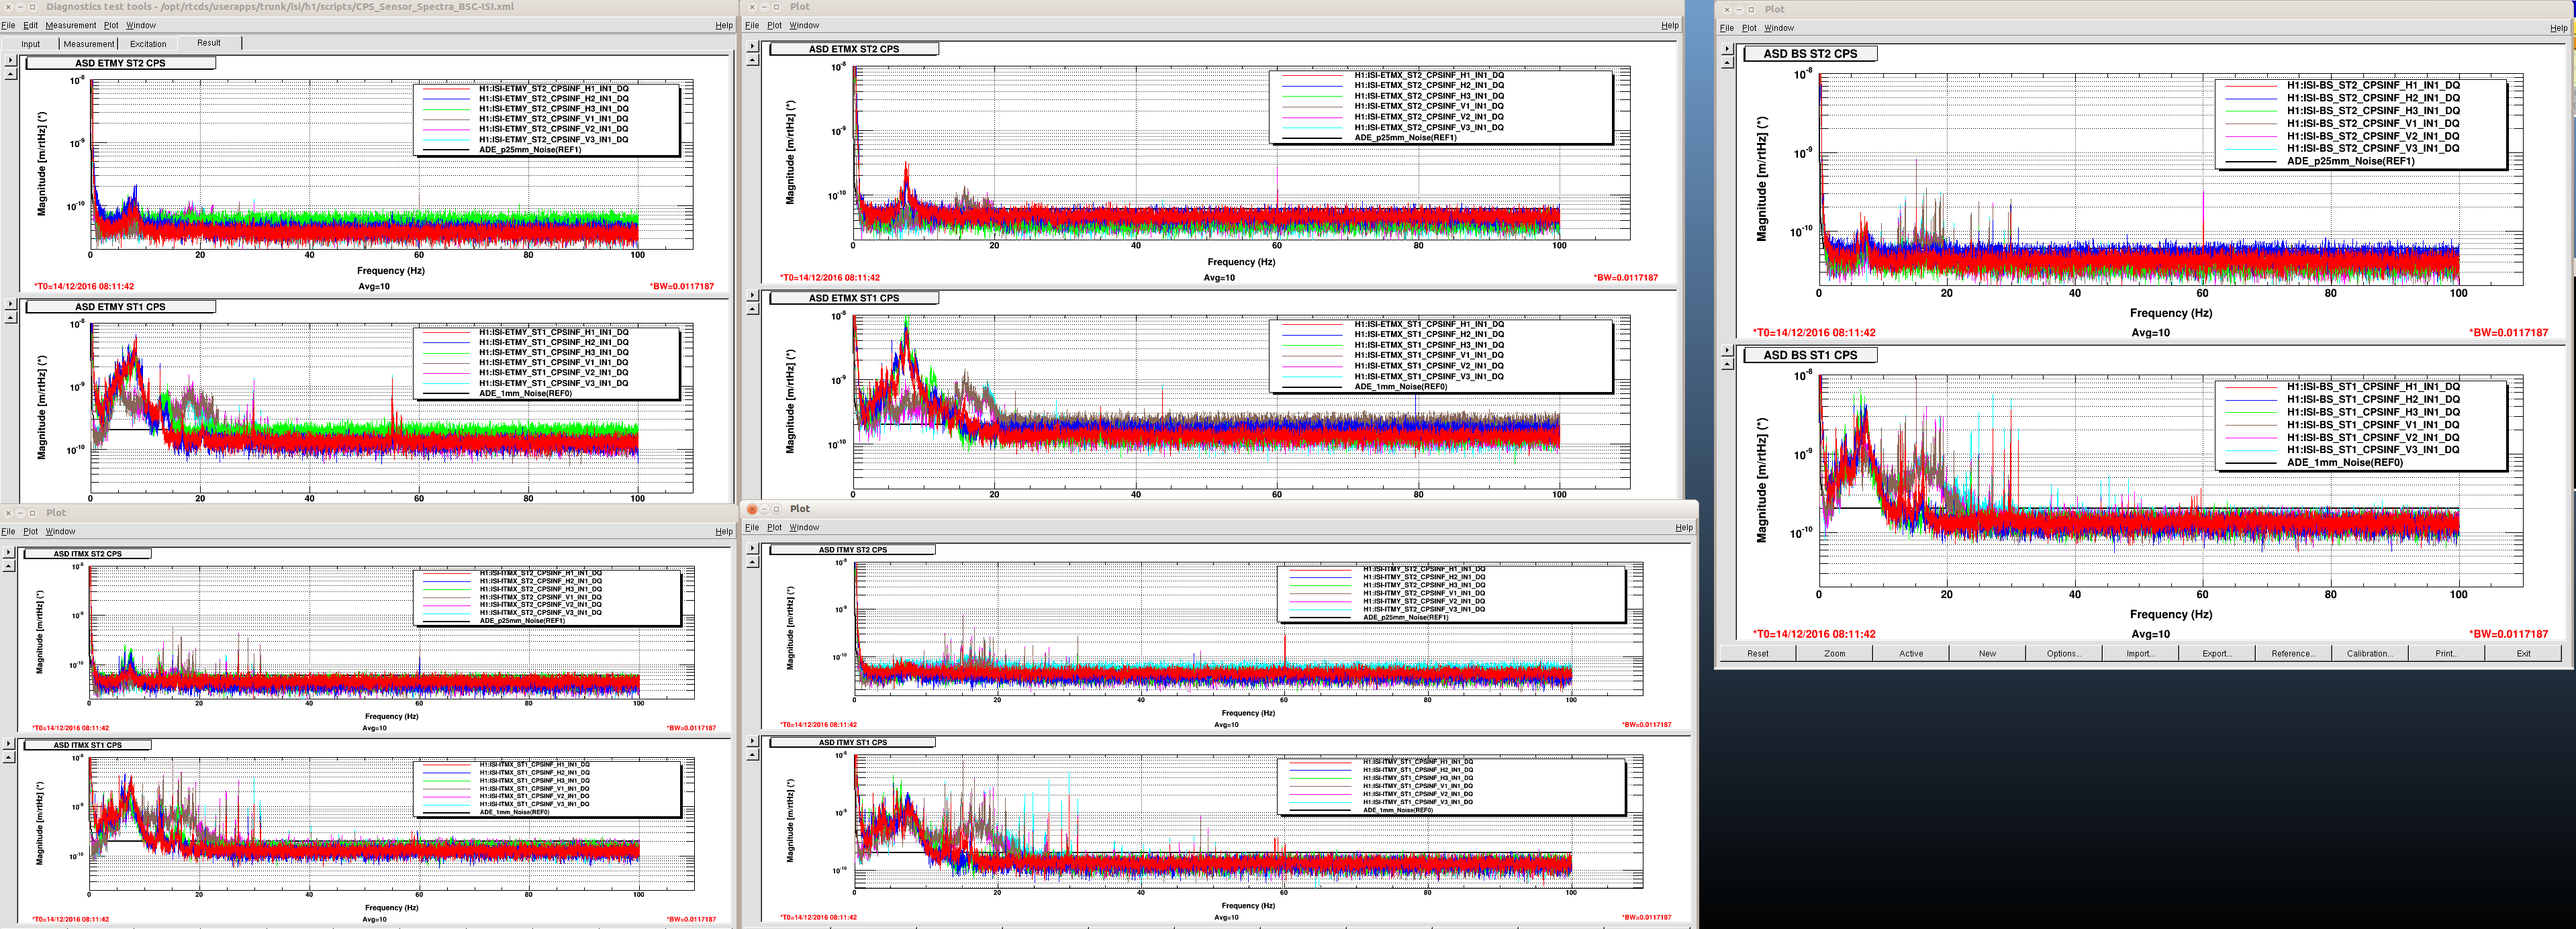This screenshot has width=2576, height=929.
Task: Click up-arrow button beside ASD BS ST1 CPS
Action: point(1728,365)
